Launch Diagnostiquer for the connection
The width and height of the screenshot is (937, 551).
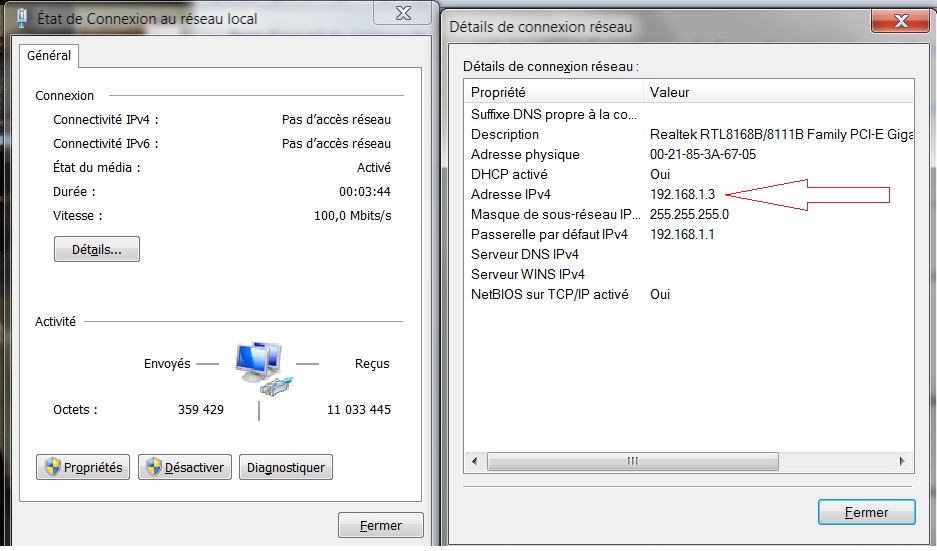click(286, 467)
